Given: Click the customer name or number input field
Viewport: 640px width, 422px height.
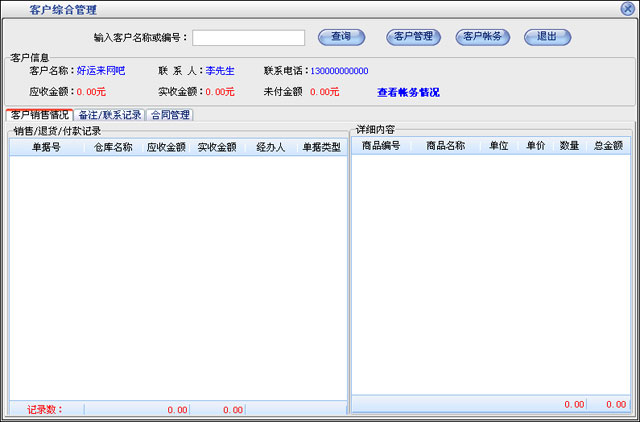Looking at the screenshot, I should click(x=248, y=38).
